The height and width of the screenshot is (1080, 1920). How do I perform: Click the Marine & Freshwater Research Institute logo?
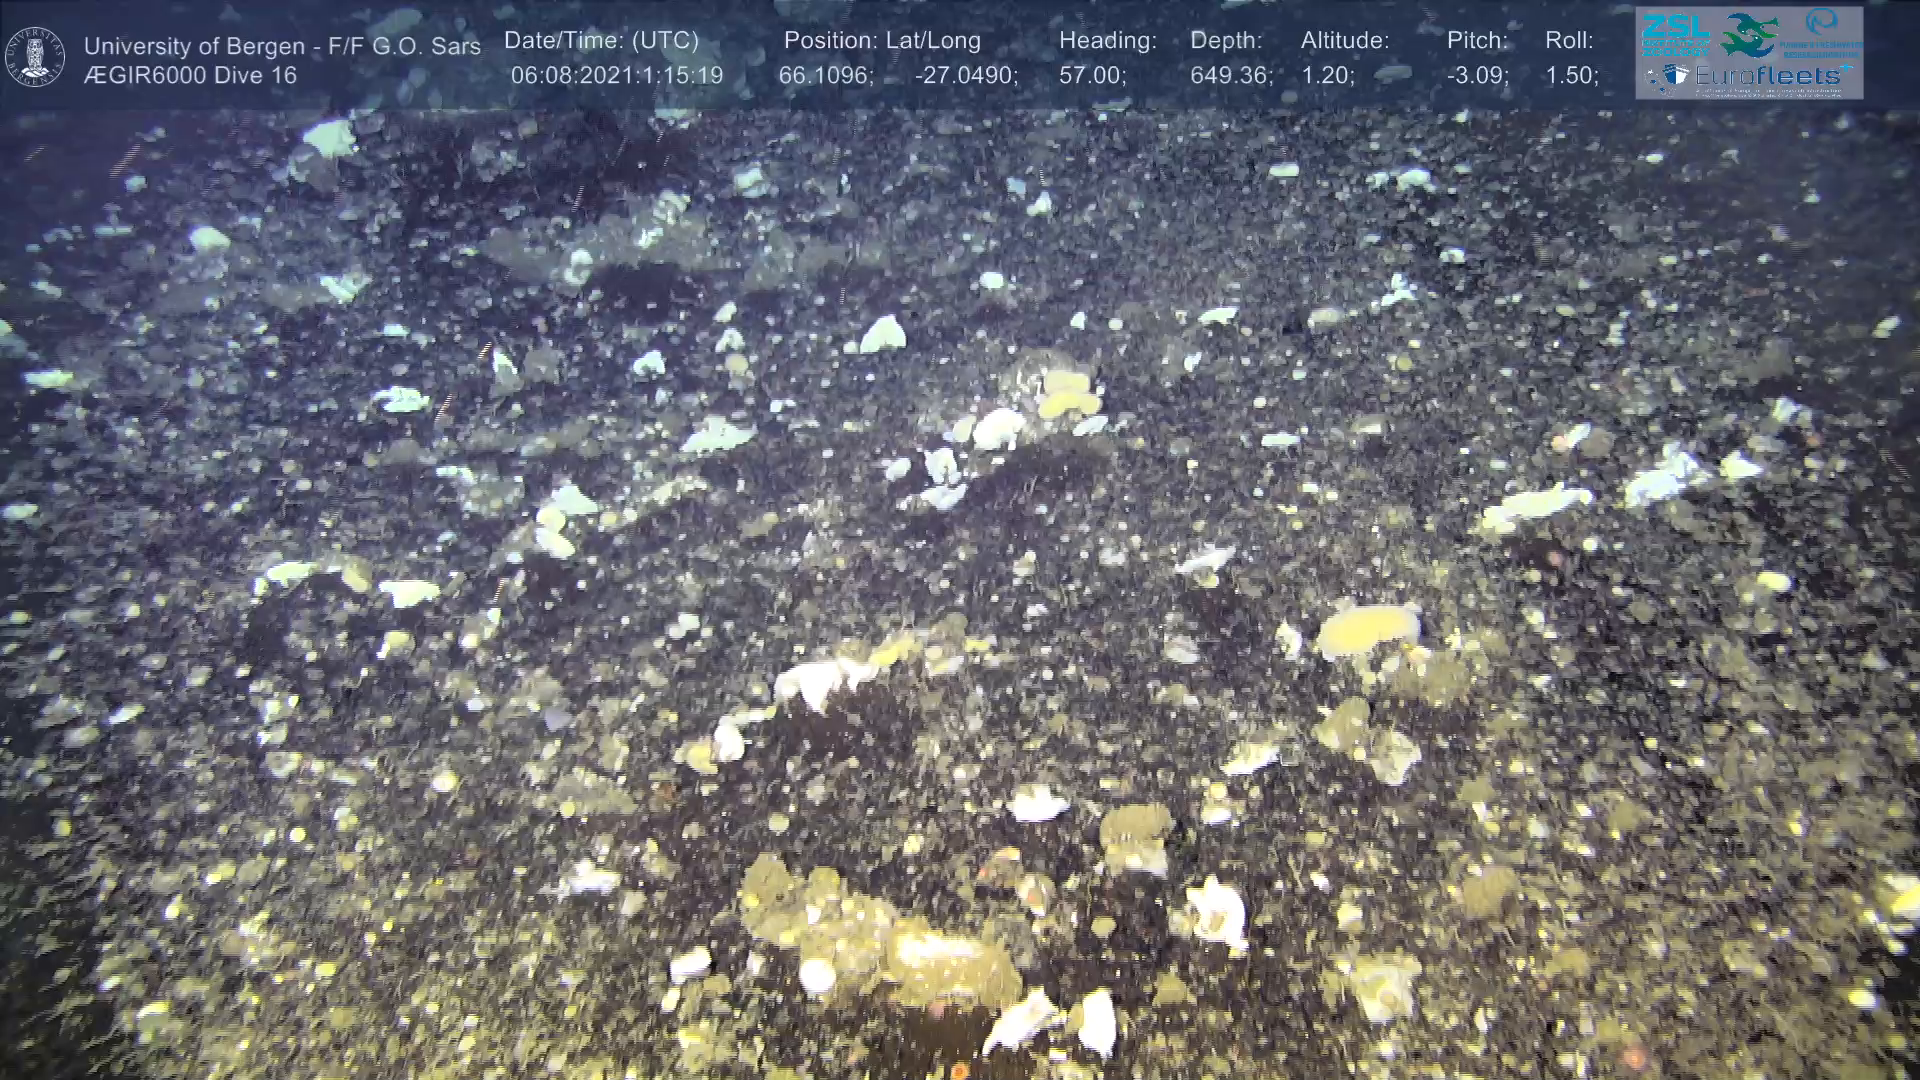click(x=1822, y=32)
